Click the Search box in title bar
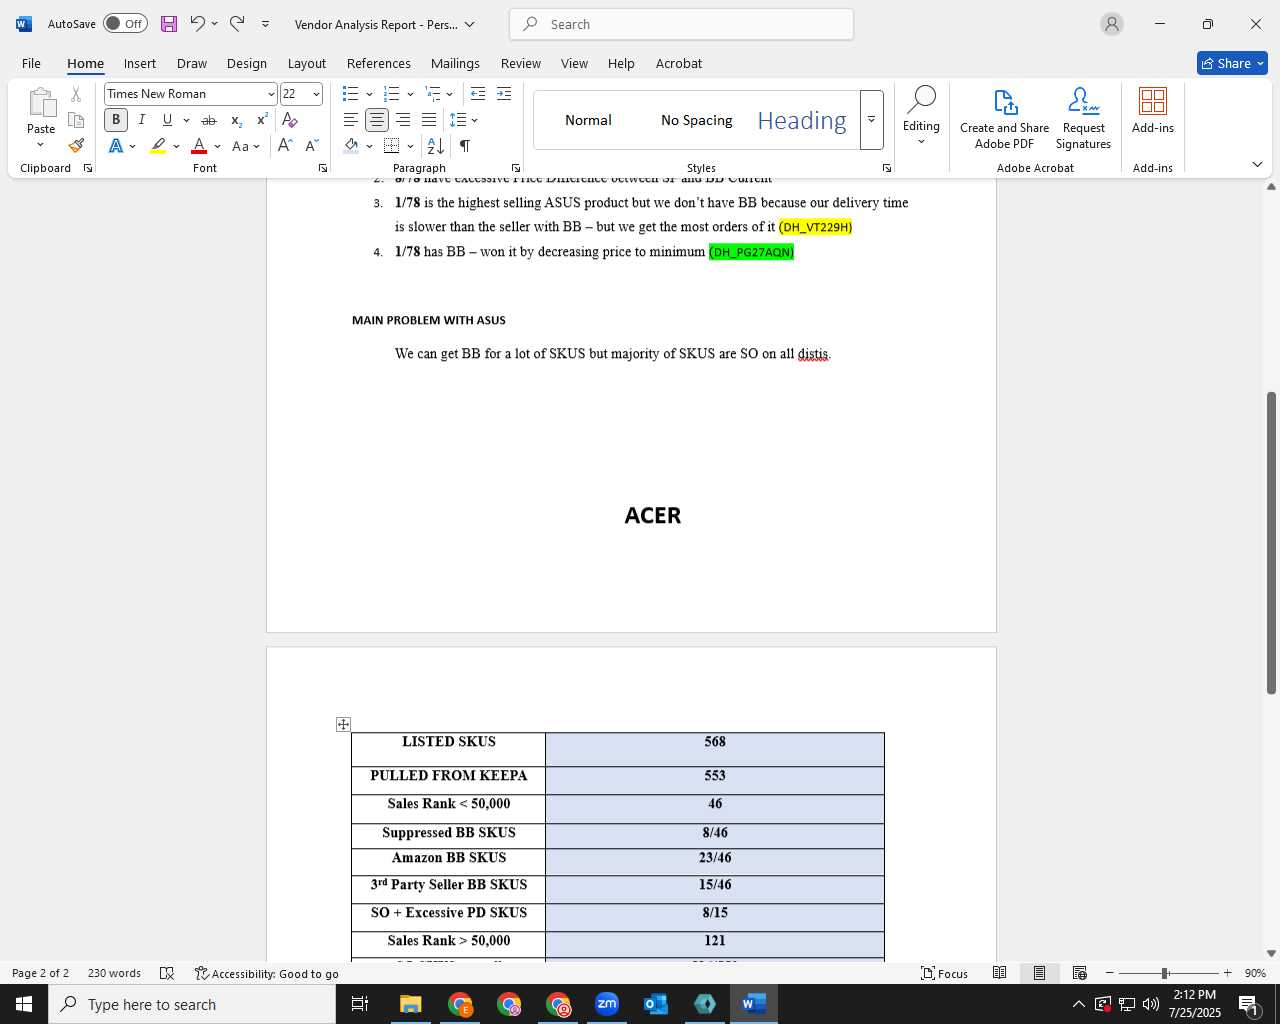This screenshot has height=1024, width=1280. click(x=682, y=24)
